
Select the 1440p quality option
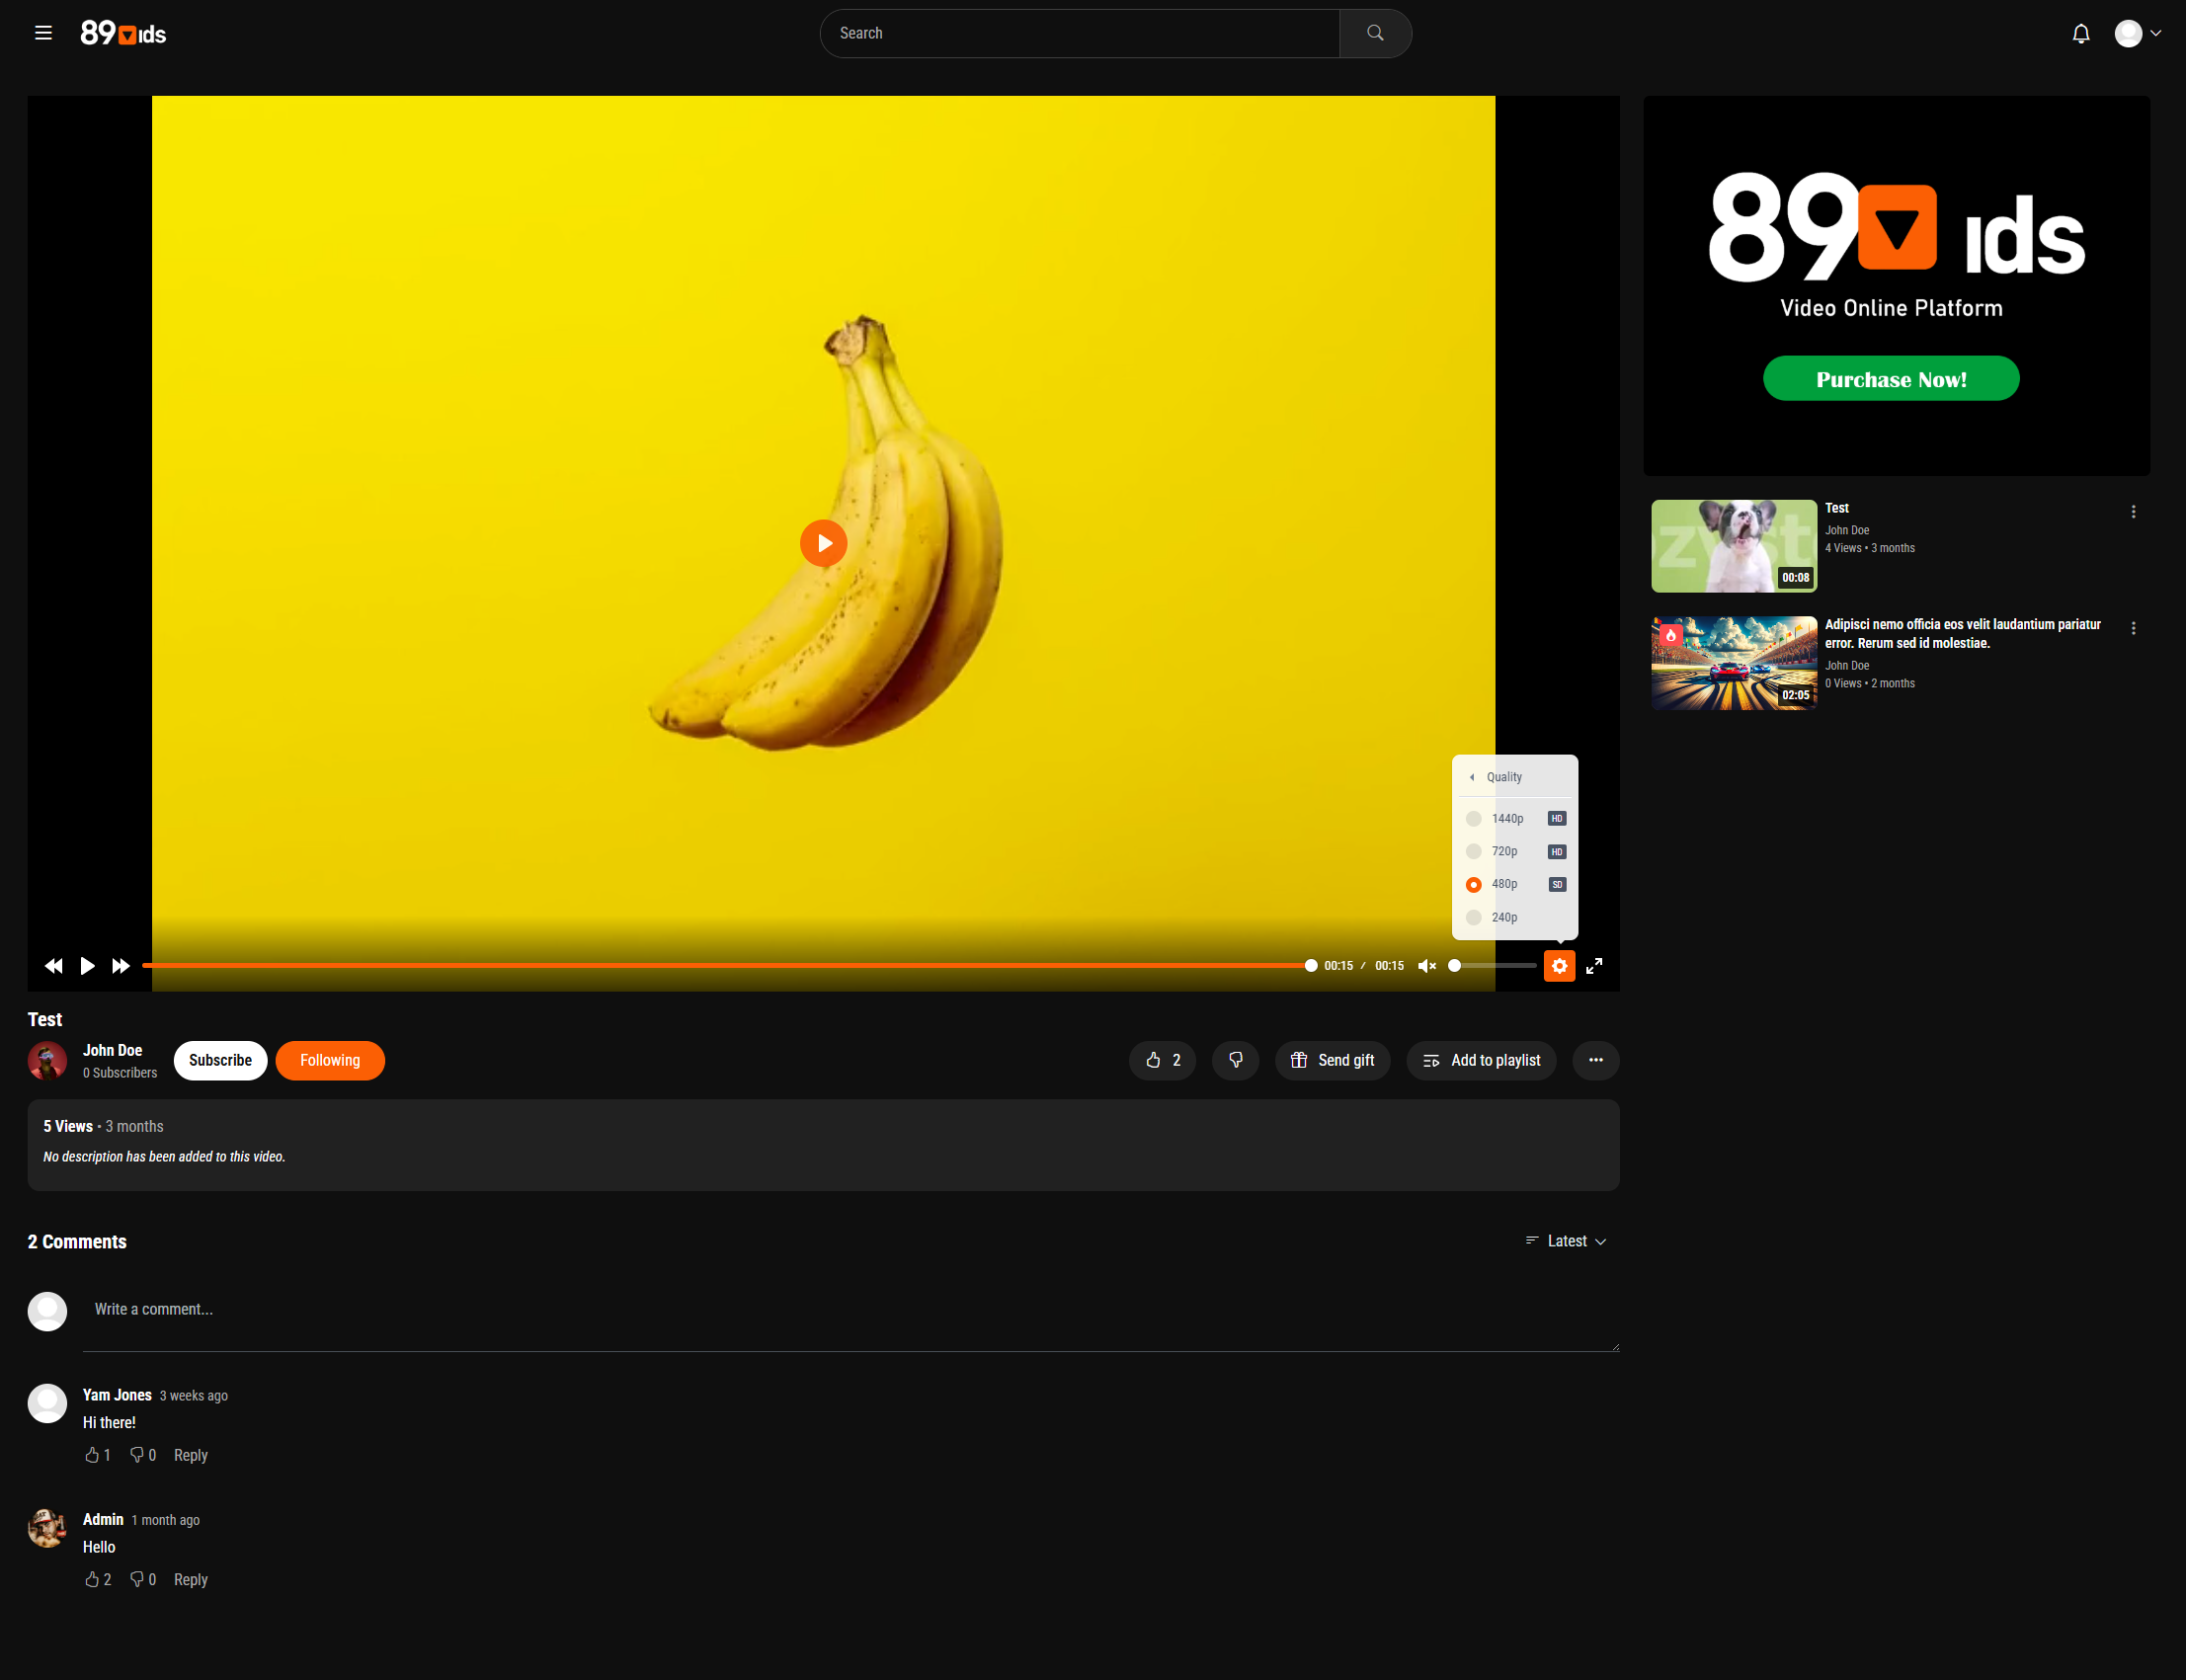pos(1506,819)
